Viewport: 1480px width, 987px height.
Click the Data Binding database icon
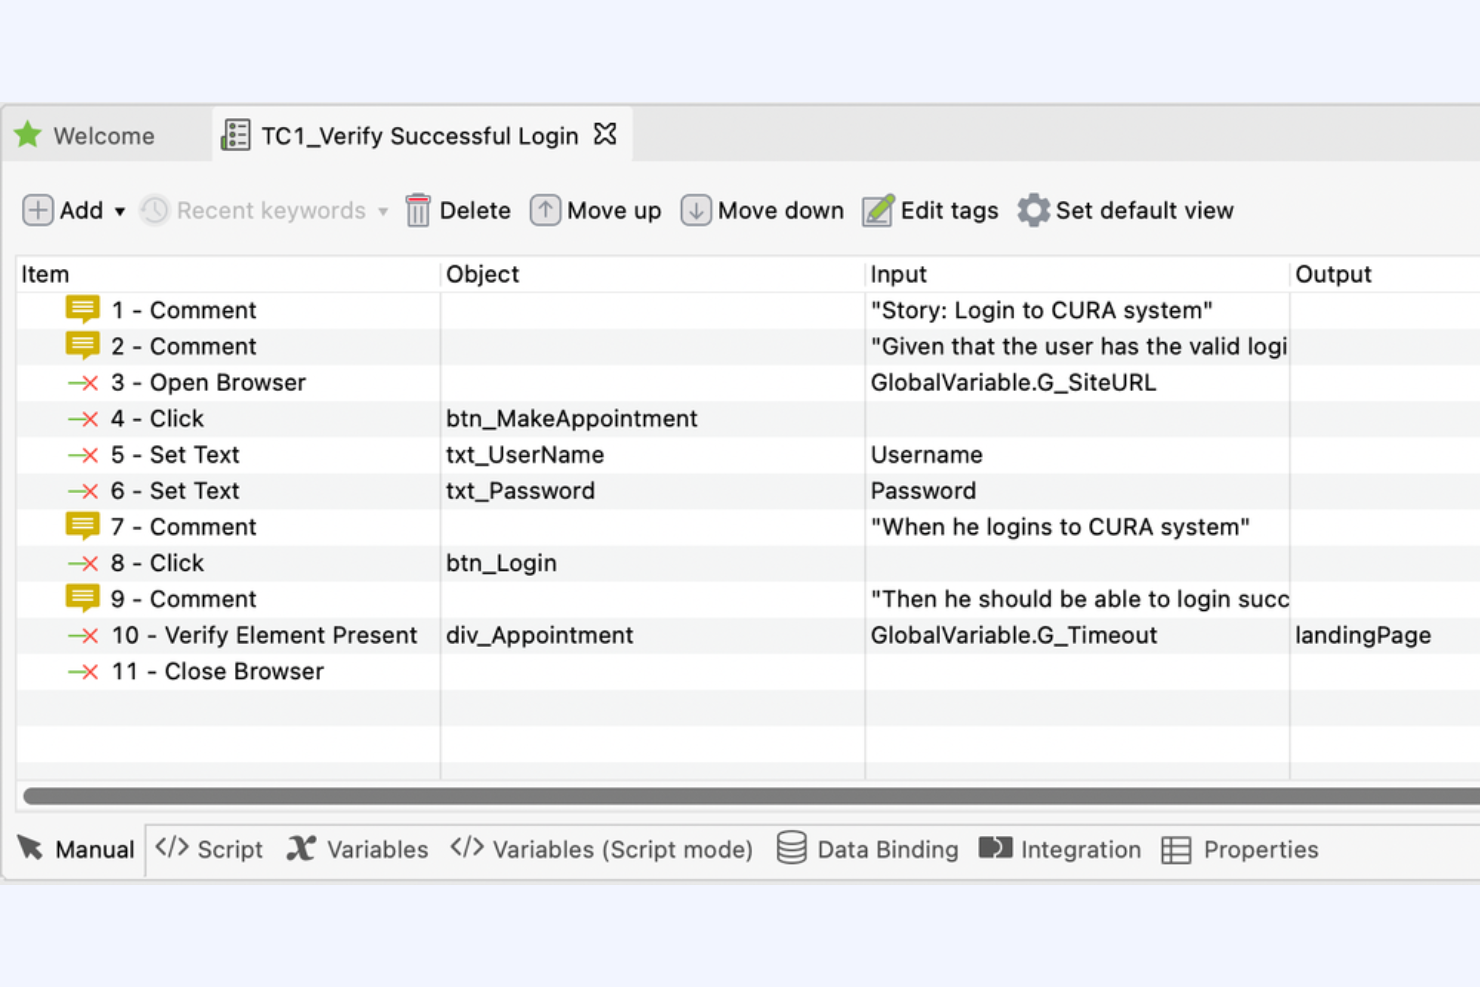click(x=790, y=848)
